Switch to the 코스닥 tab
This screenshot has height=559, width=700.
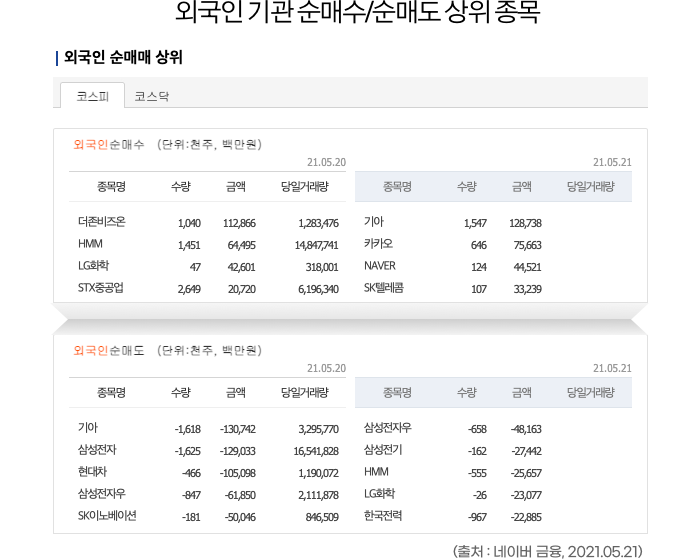(152, 96)
